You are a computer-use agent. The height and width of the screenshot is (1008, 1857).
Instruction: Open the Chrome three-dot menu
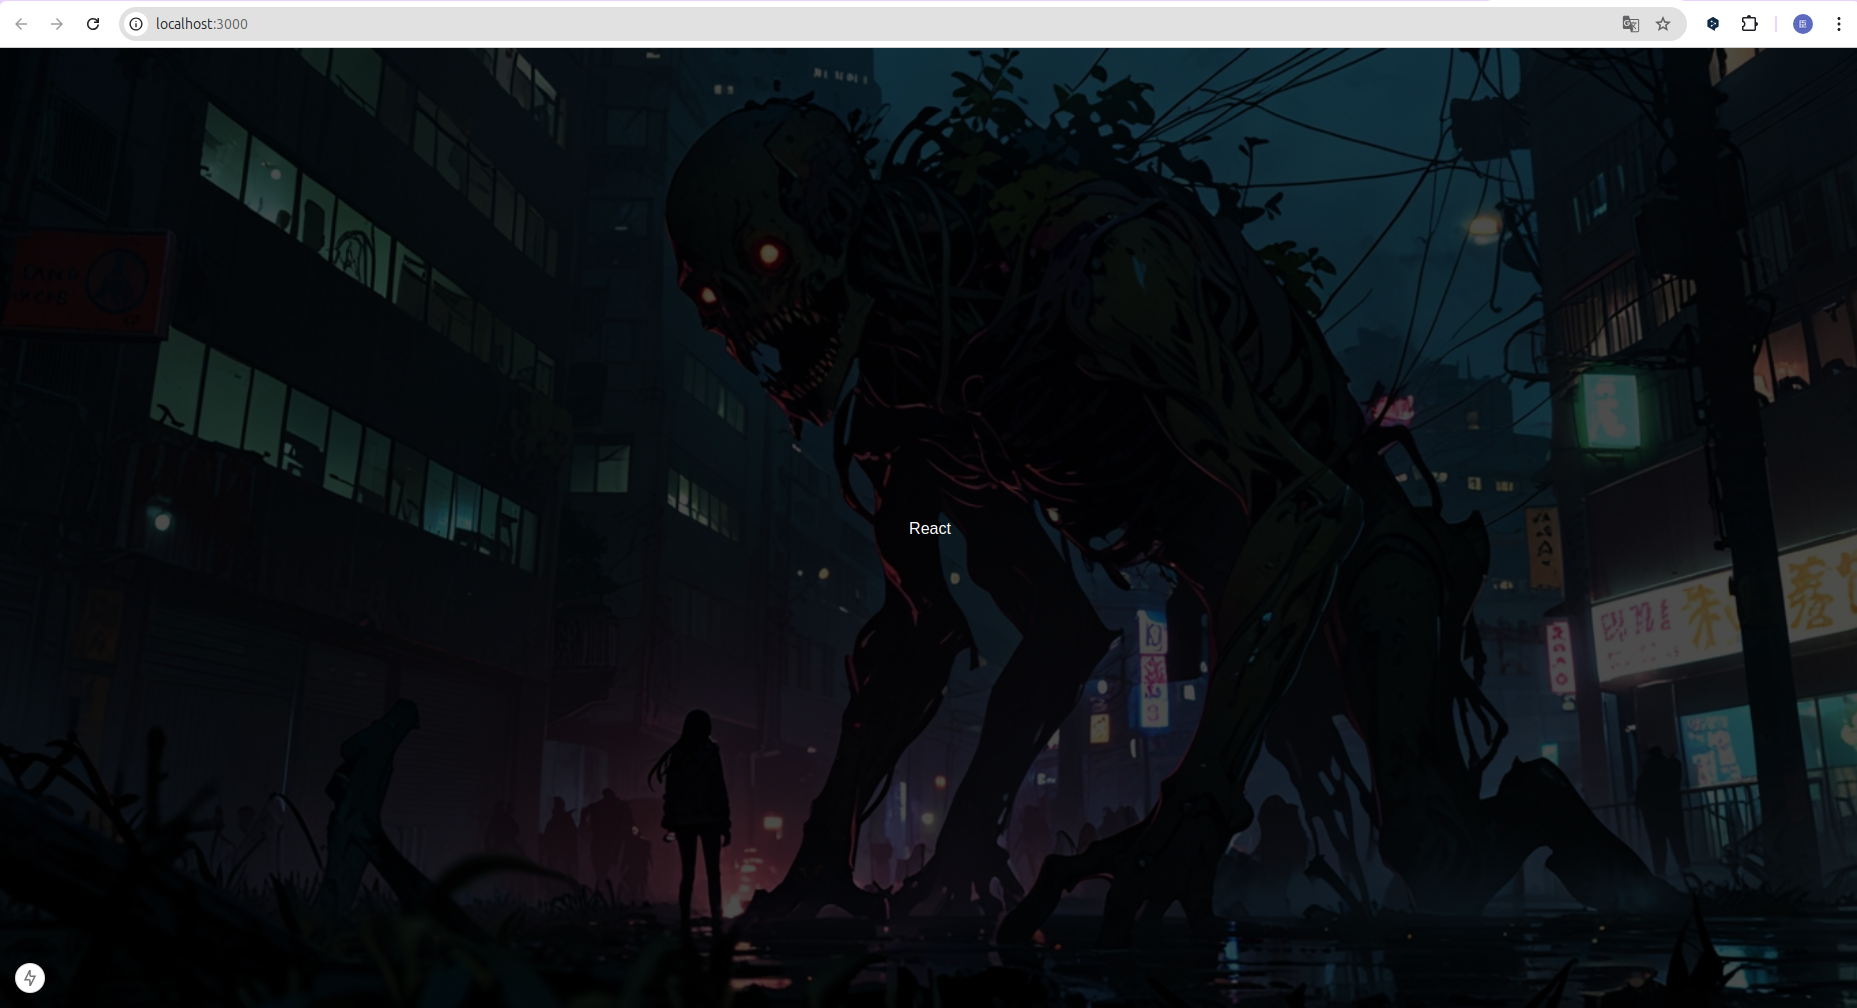pos(1839,24)
